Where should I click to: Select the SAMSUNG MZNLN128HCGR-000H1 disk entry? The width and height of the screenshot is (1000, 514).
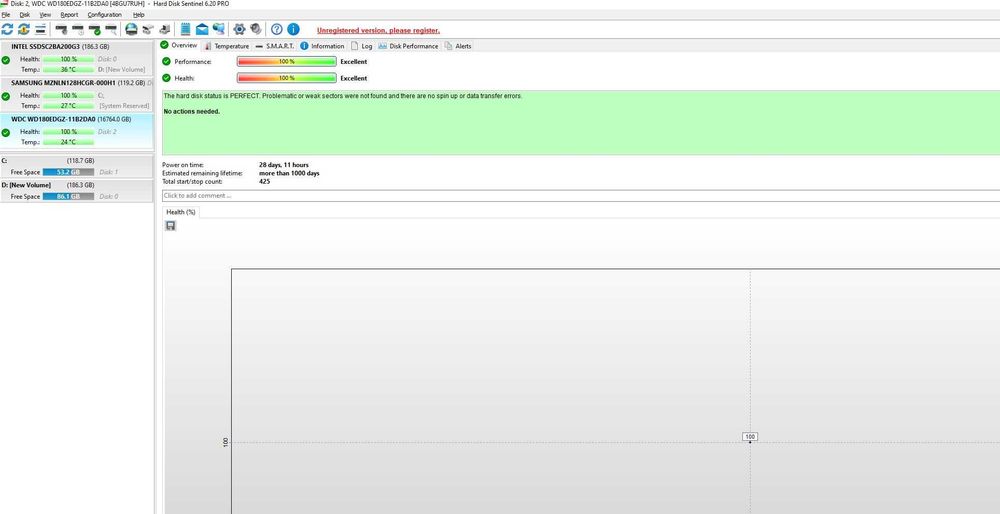pos(77,94)
